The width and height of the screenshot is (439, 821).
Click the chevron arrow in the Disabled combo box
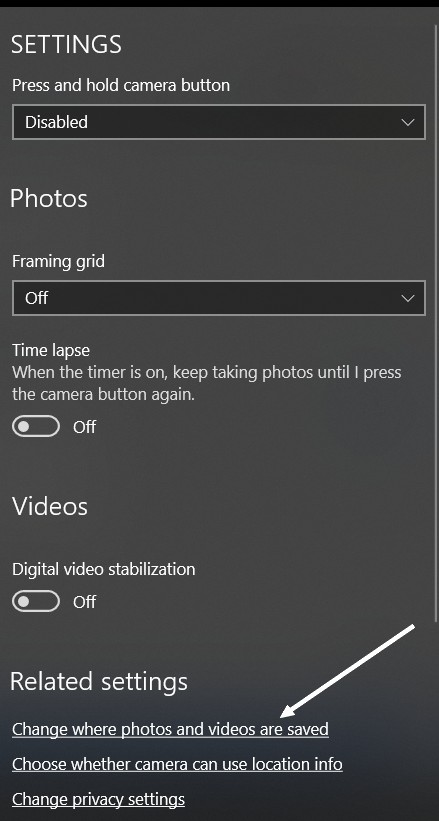tap(408, 122)
